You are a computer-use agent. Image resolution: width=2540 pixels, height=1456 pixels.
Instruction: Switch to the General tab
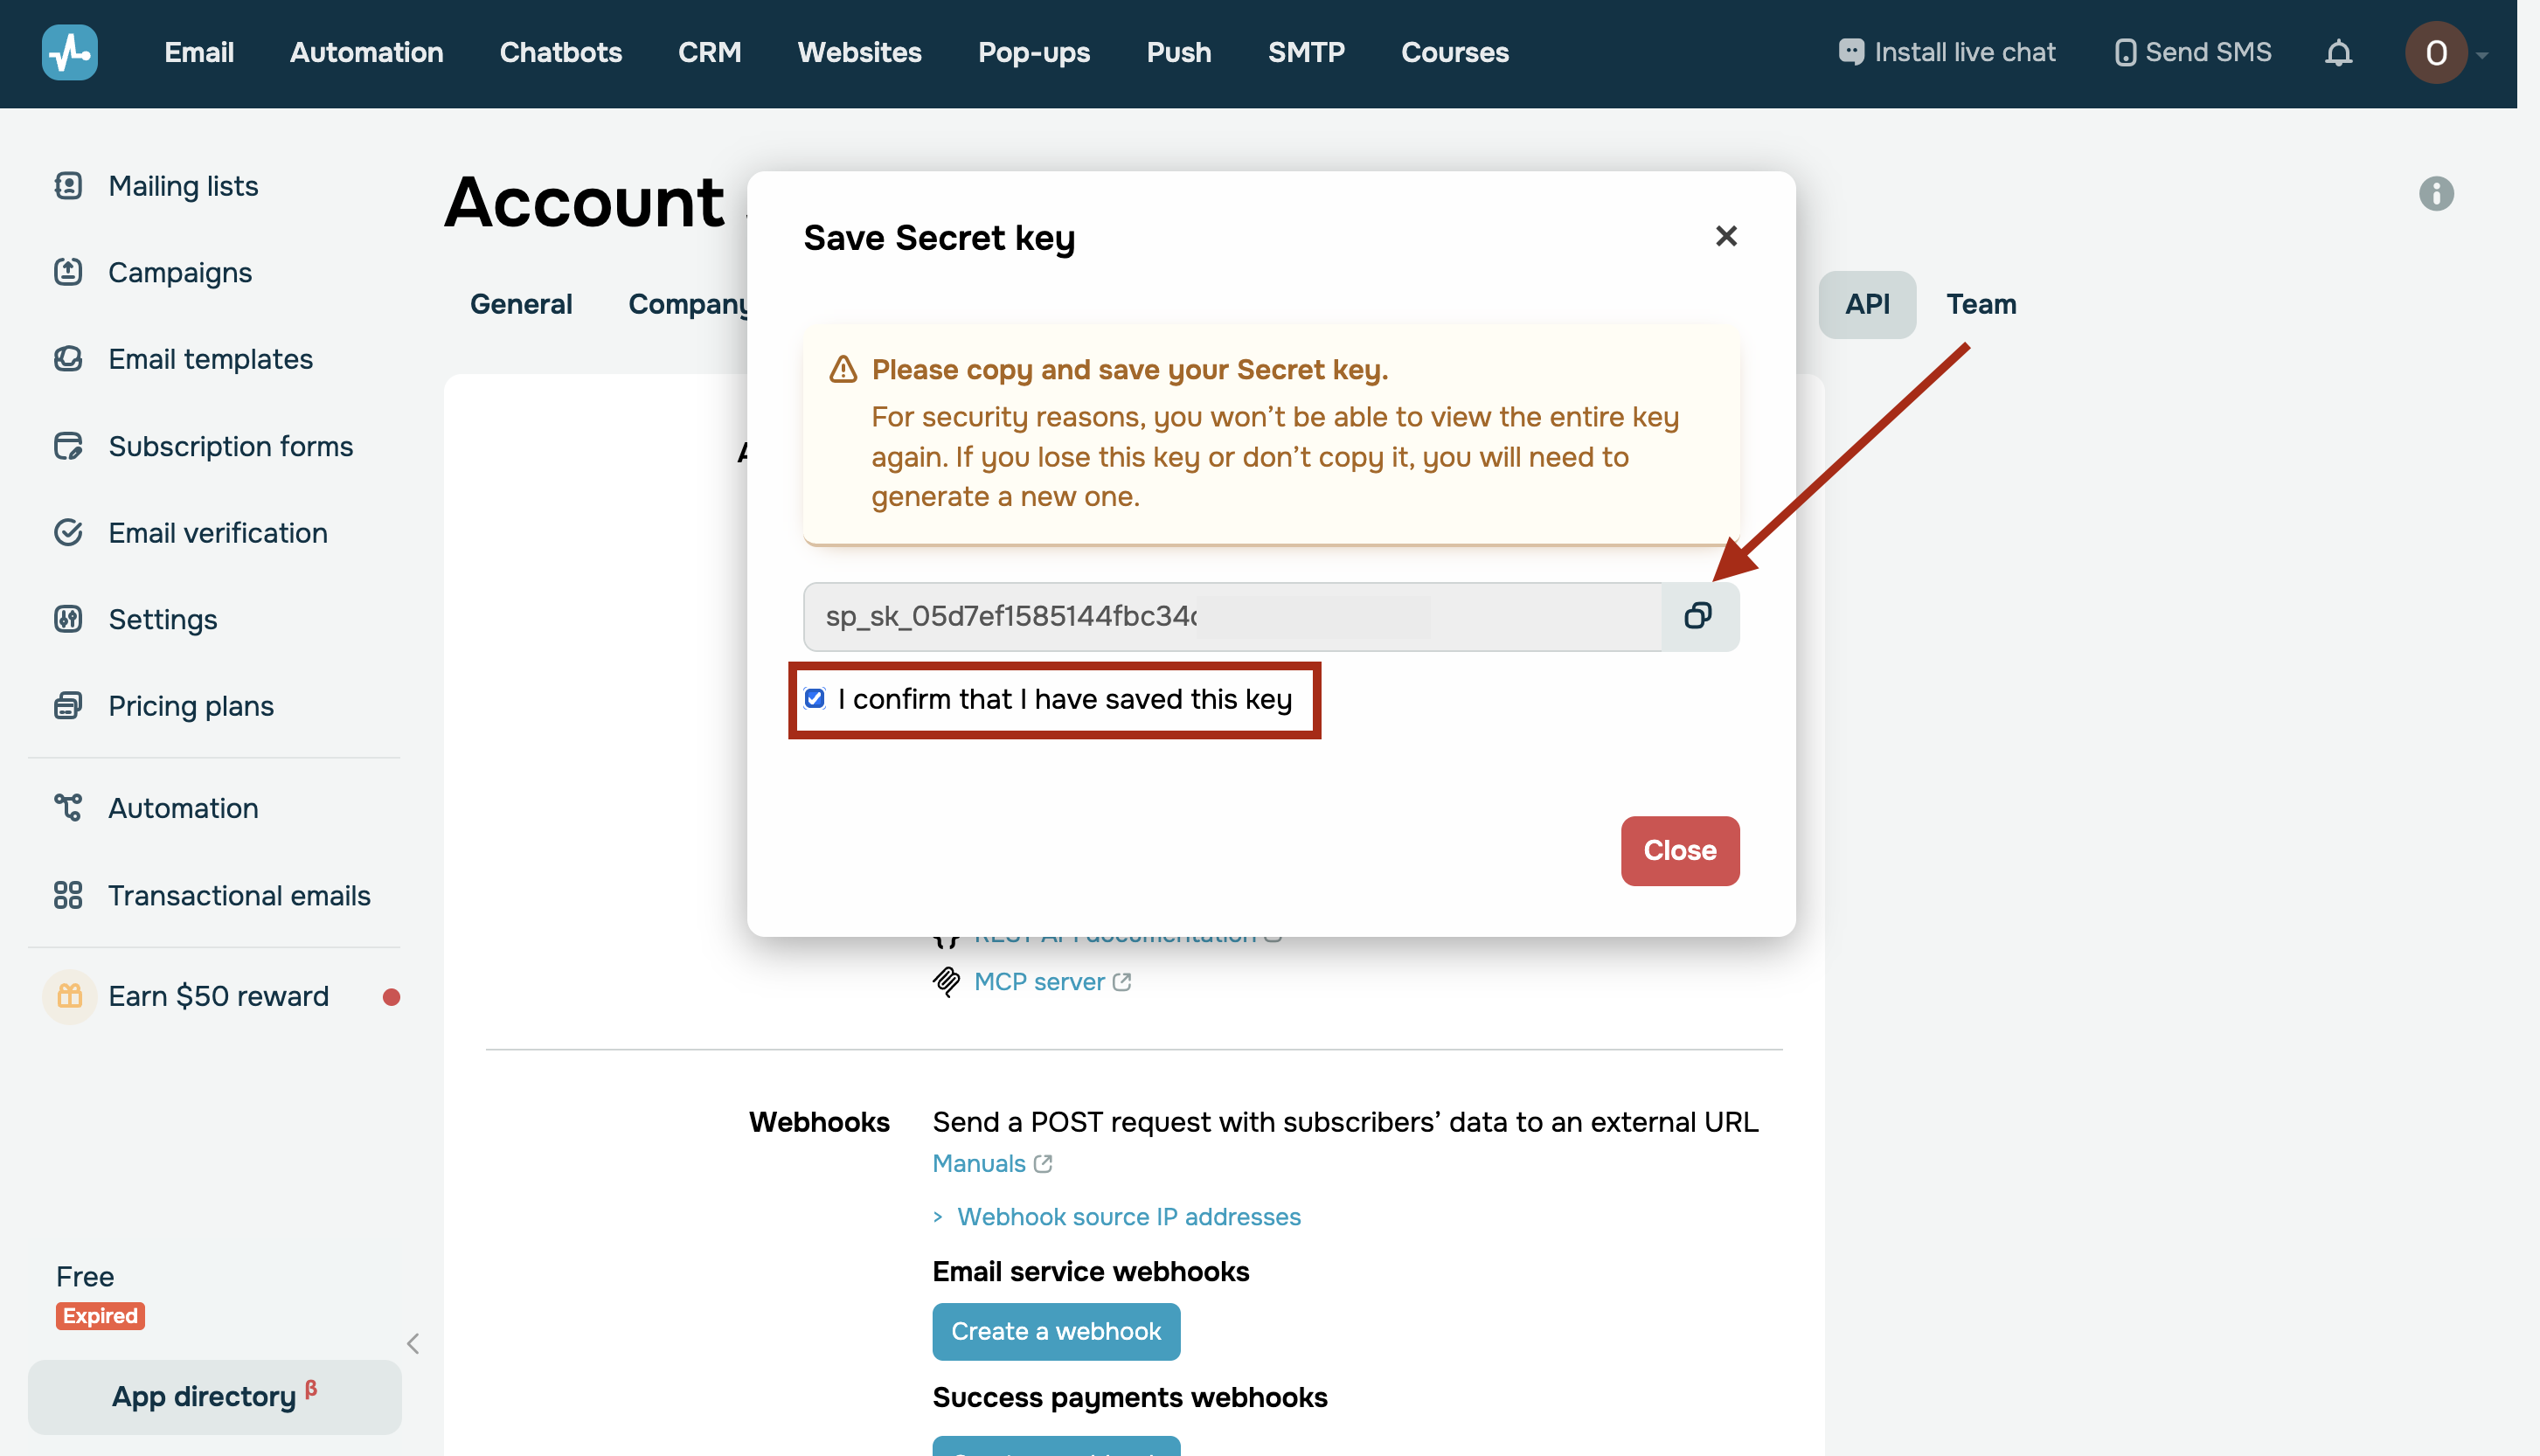tap(521, 304)
